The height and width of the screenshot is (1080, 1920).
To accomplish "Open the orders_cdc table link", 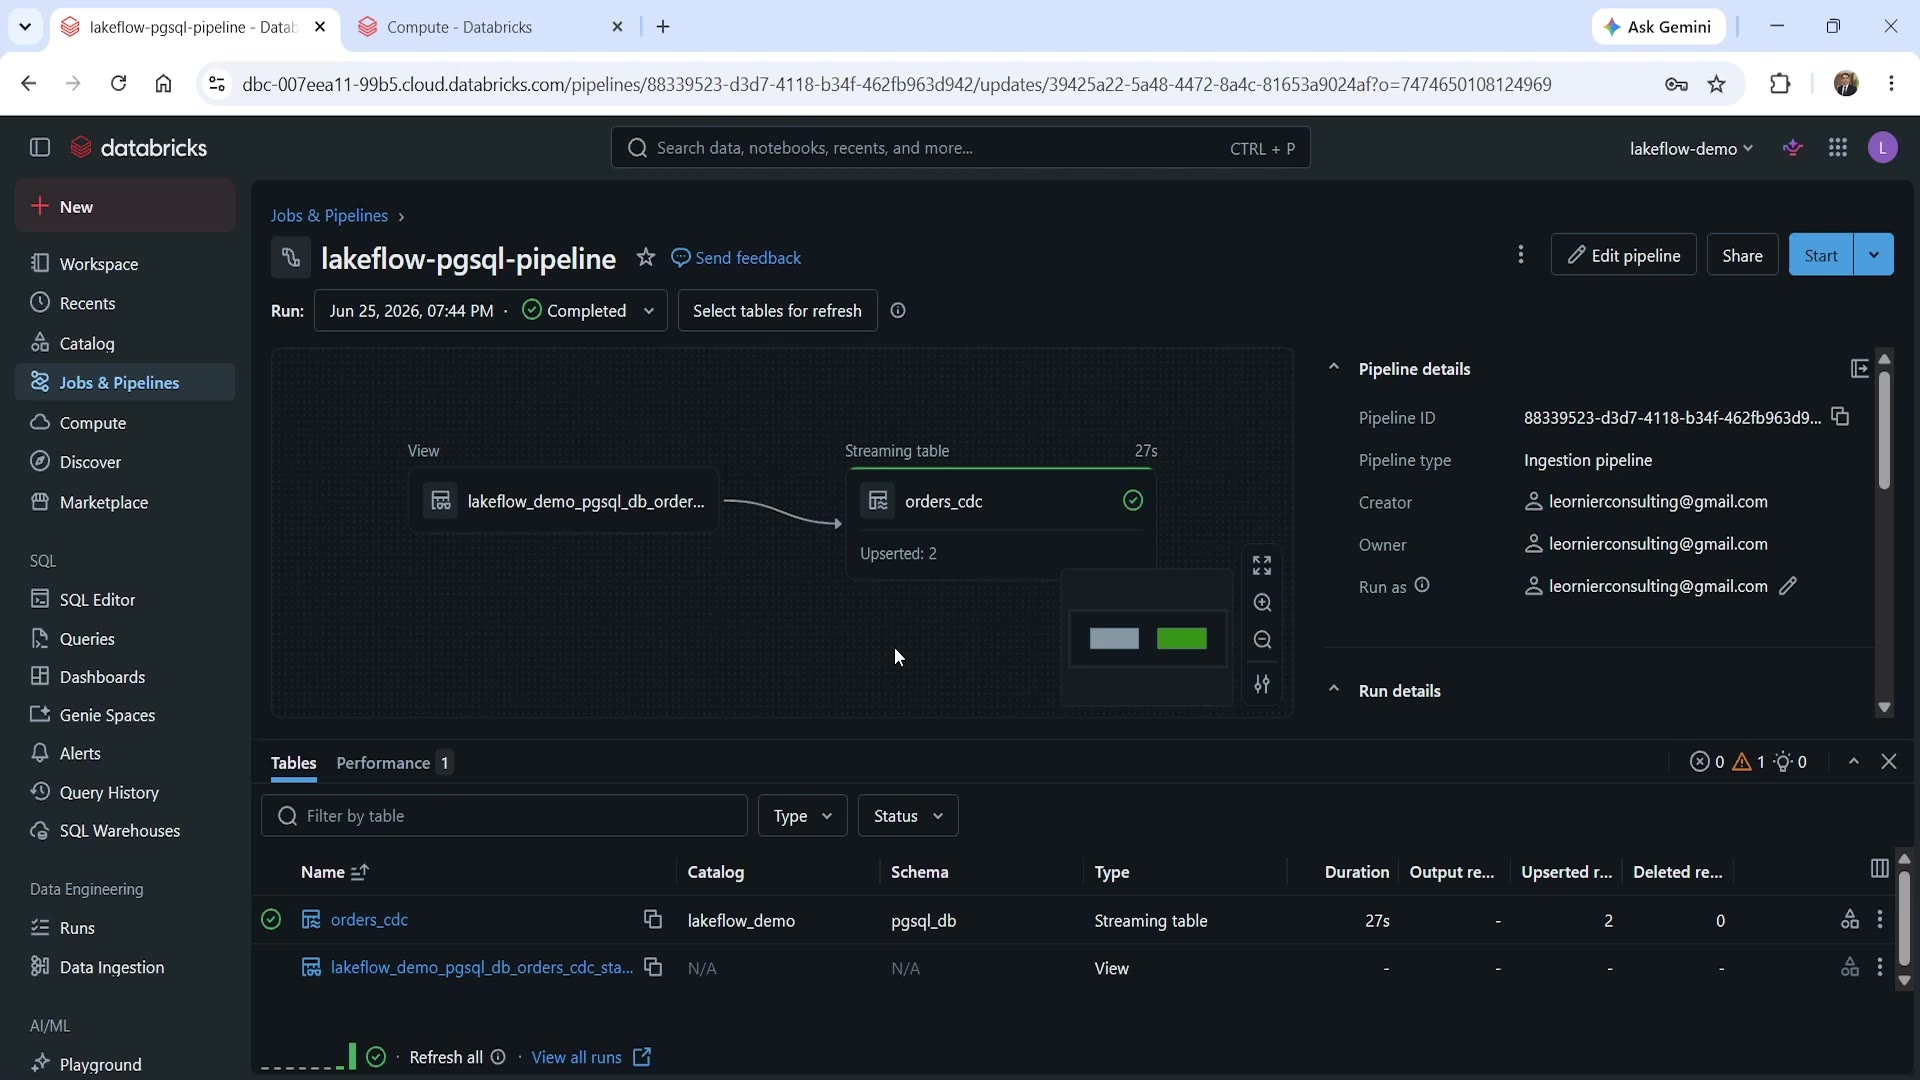I will [x=369, y=919].
